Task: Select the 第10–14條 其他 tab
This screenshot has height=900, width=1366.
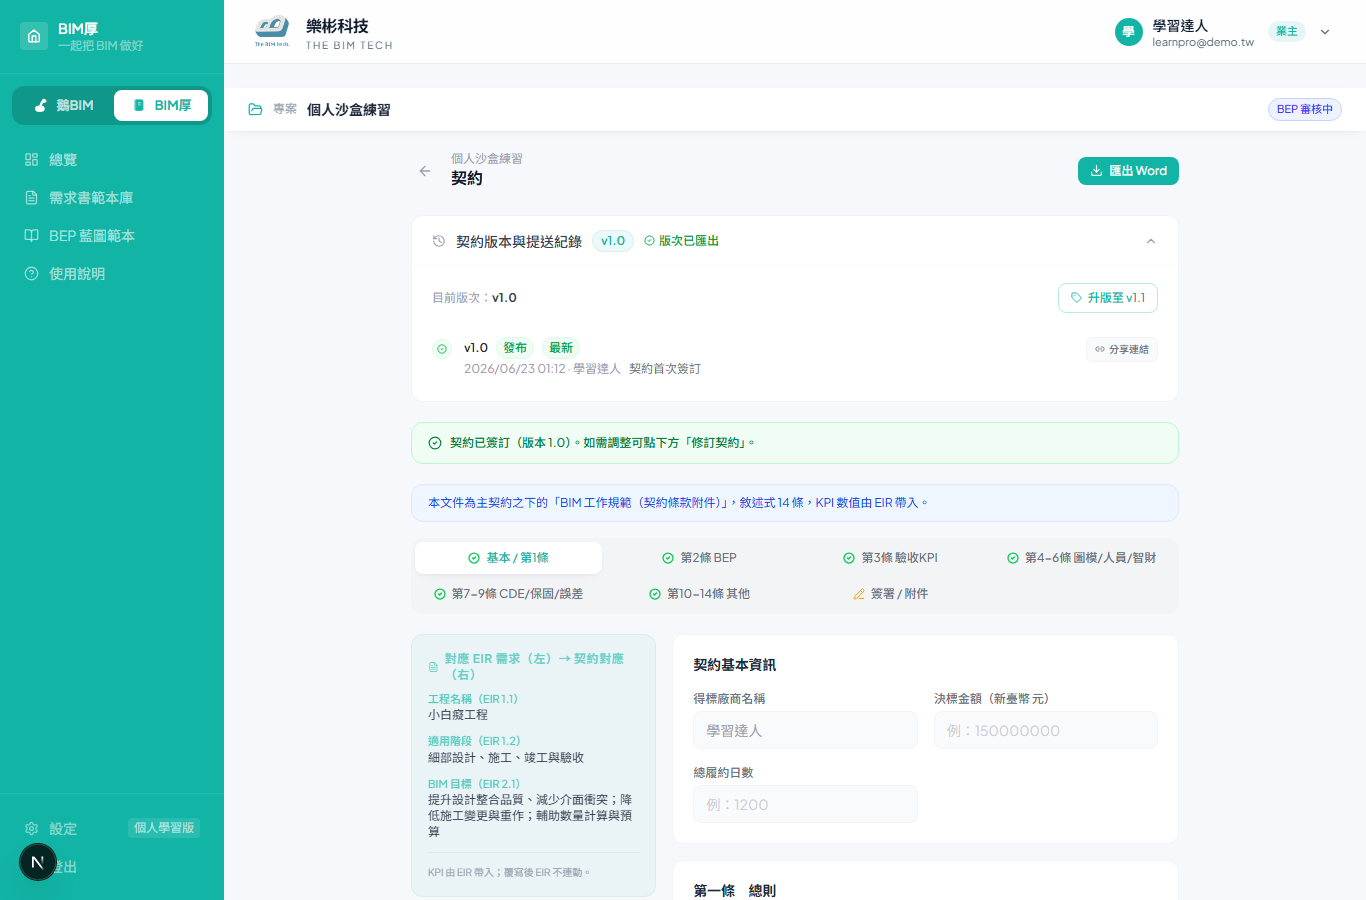Action: coord(699,594)
